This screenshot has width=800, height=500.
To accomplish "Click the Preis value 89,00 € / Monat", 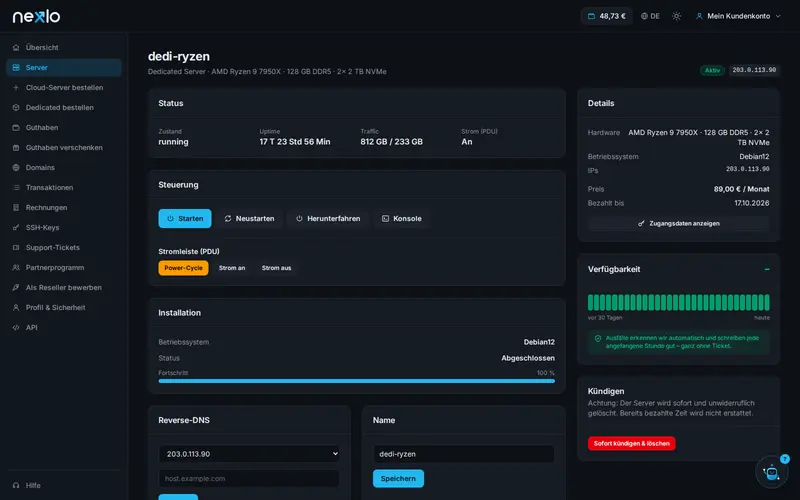I will pyautogui.click(x=741, y=189).
